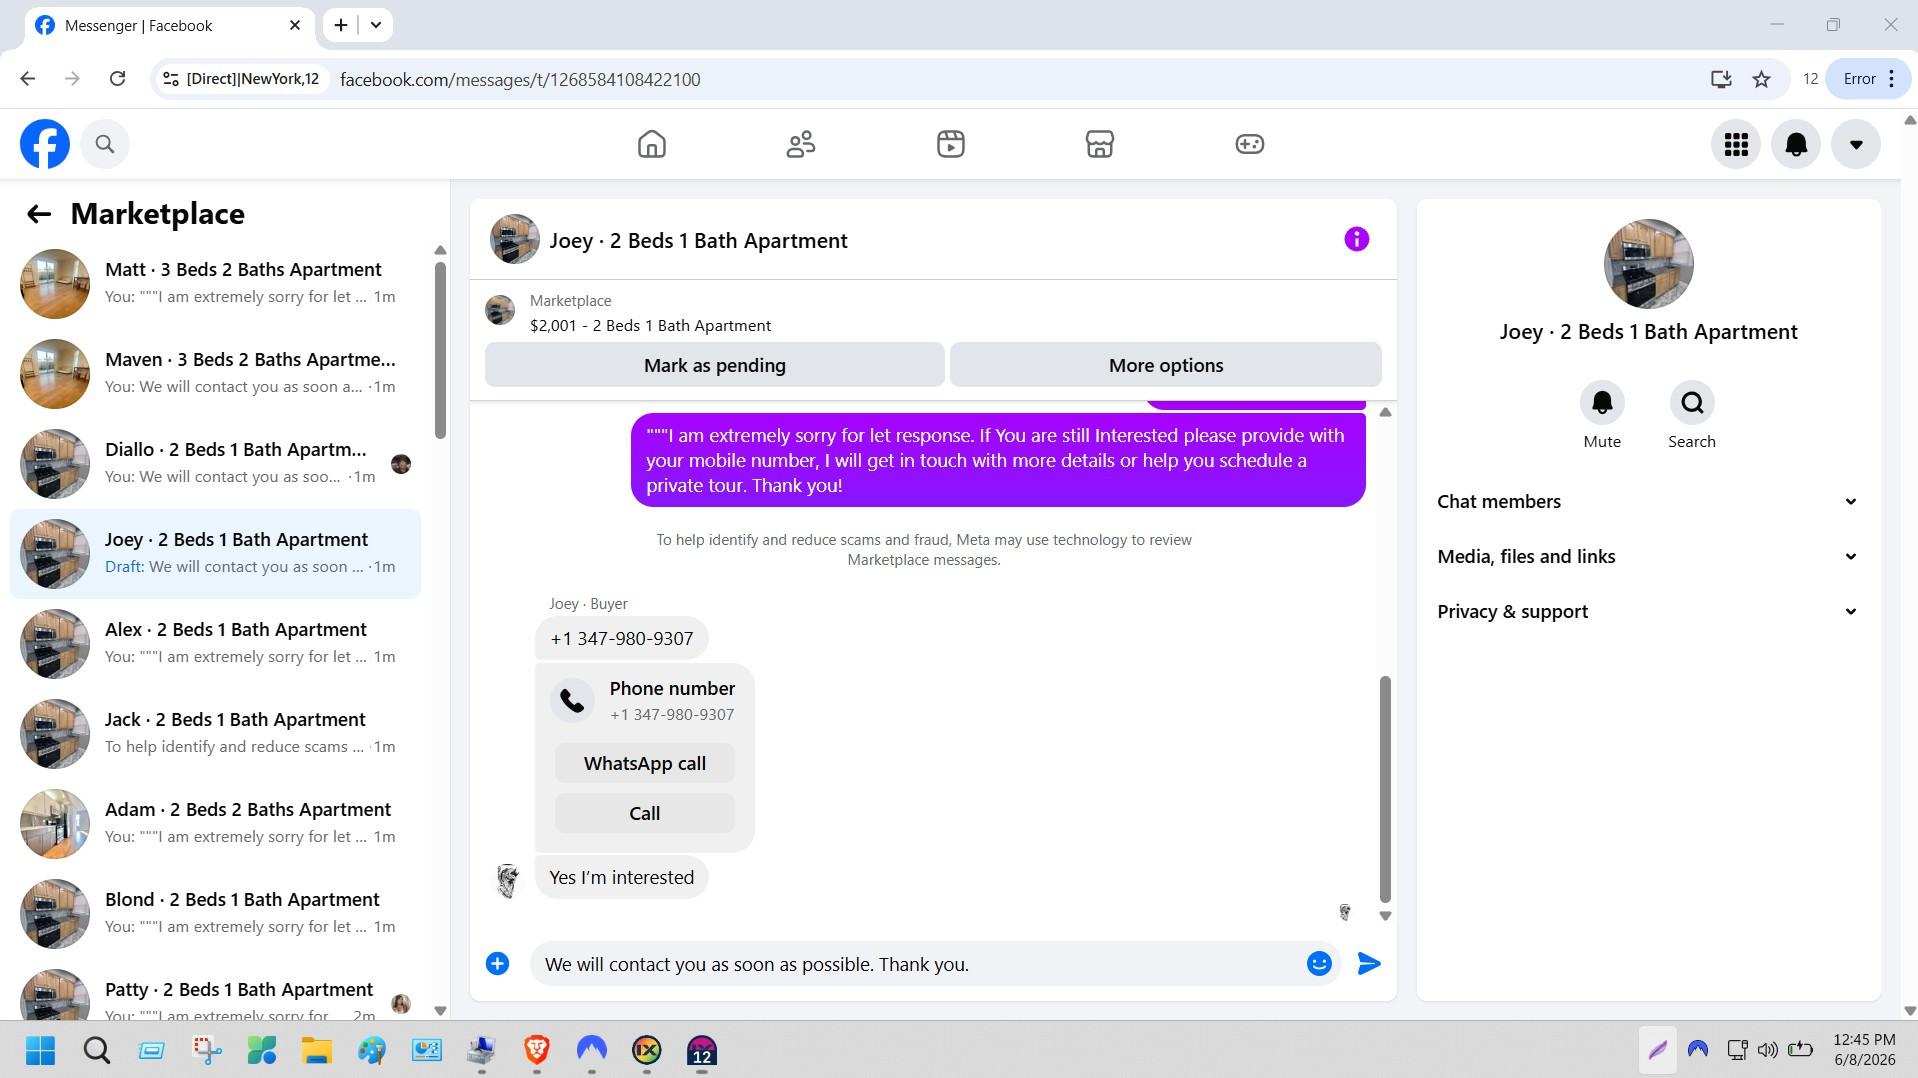Open Windows taskbar search

(x=96, y=1050)
